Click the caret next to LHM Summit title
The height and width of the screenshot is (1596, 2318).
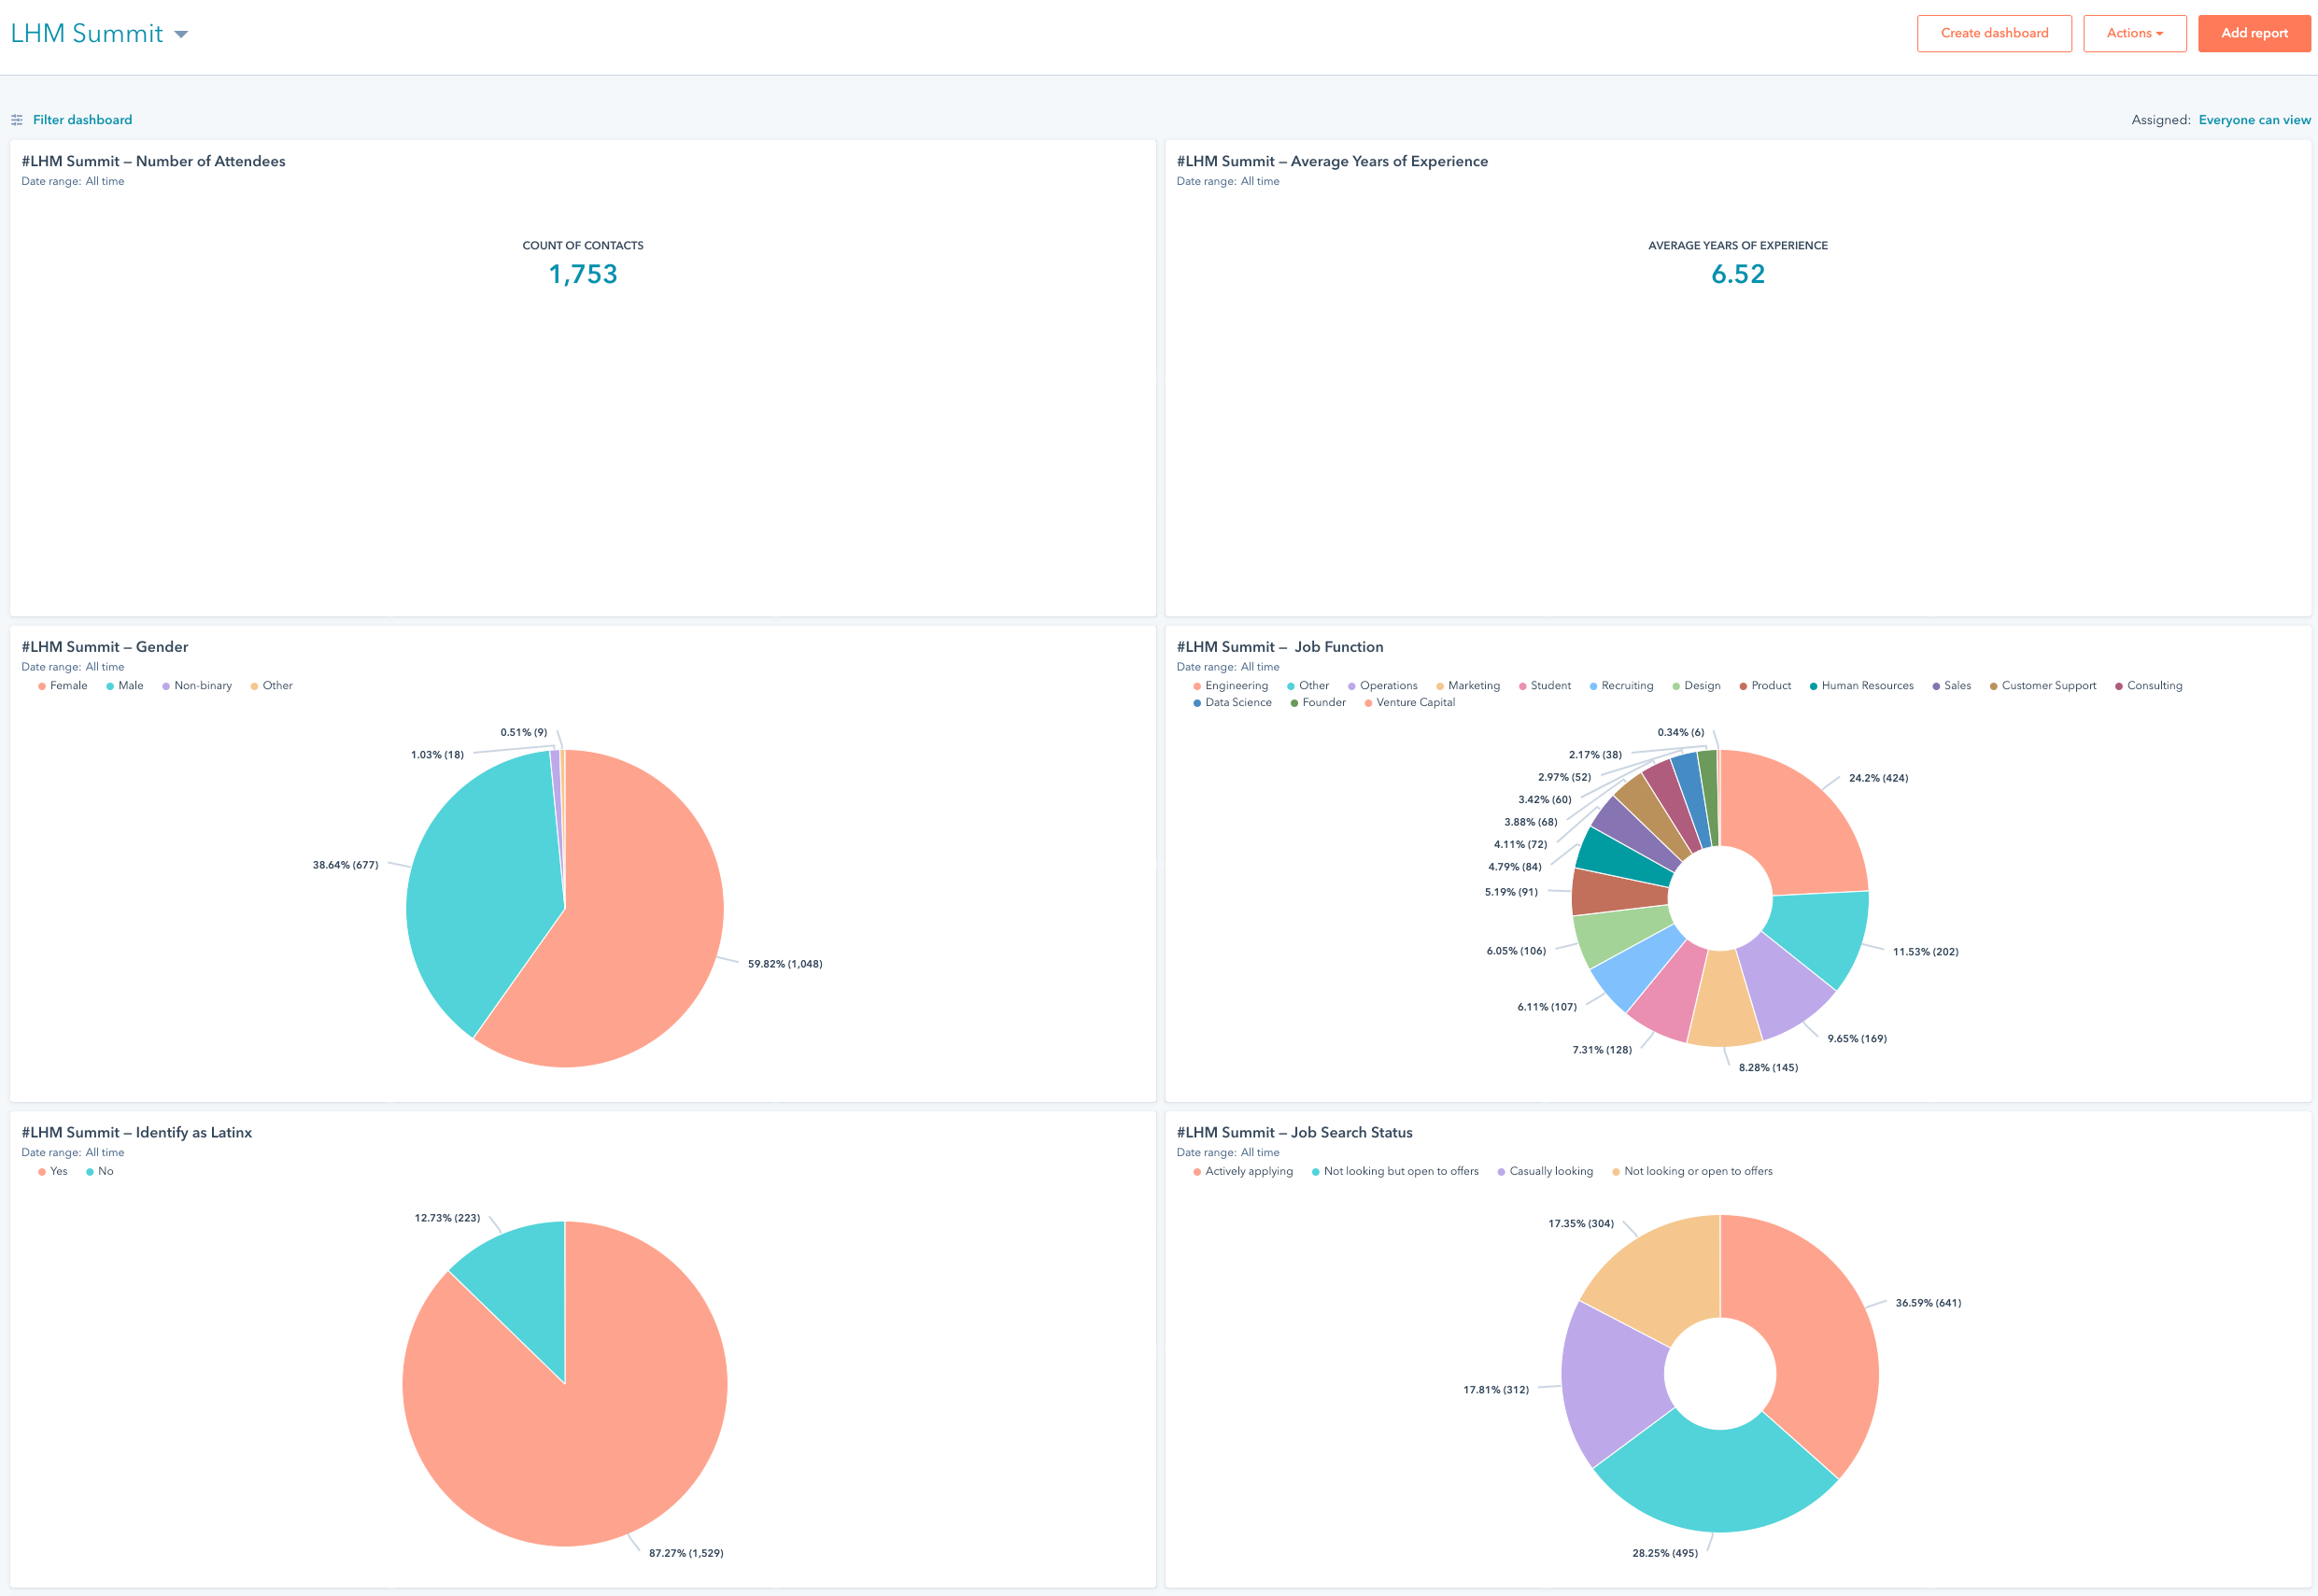[181, 35]
